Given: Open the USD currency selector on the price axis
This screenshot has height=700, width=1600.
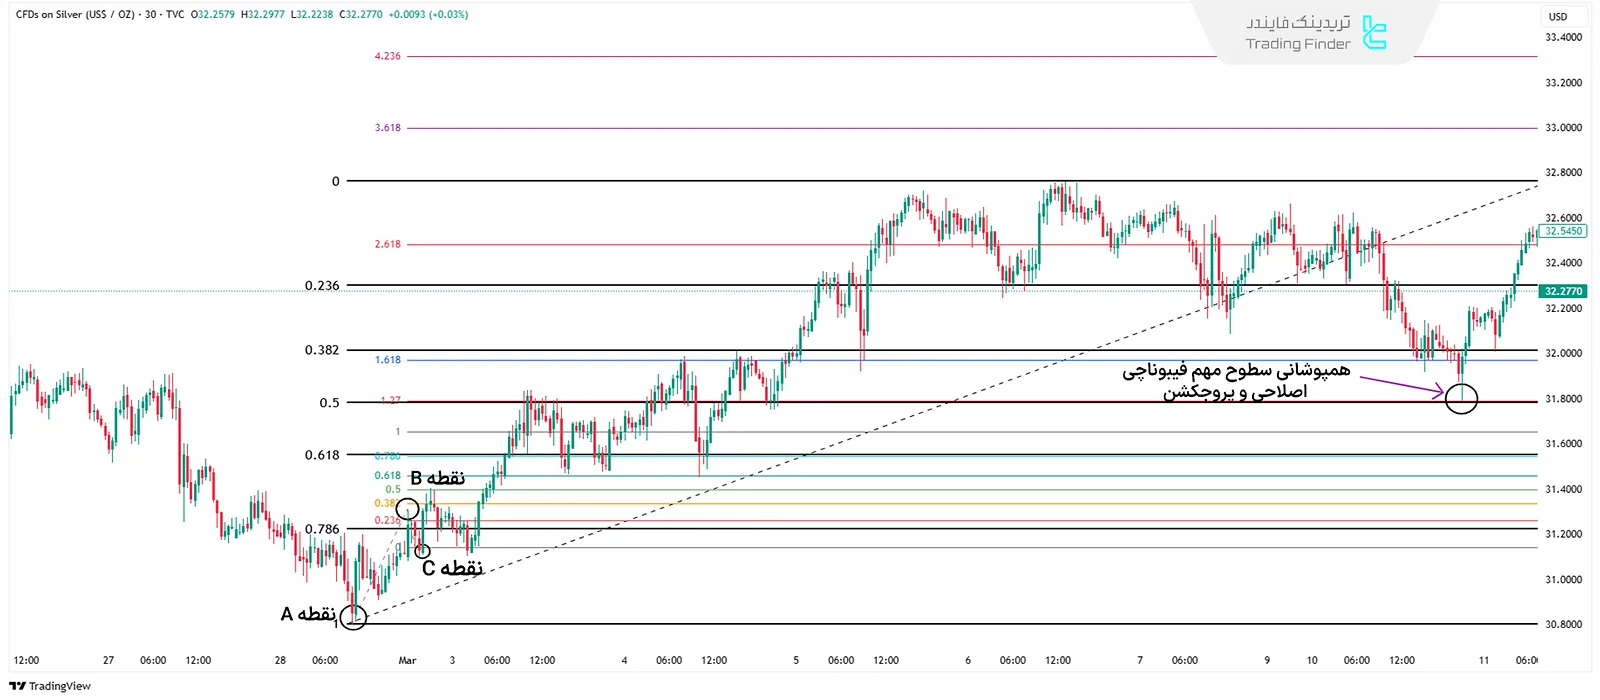Looking at the screenshot, I should [x=1558, y=17].
